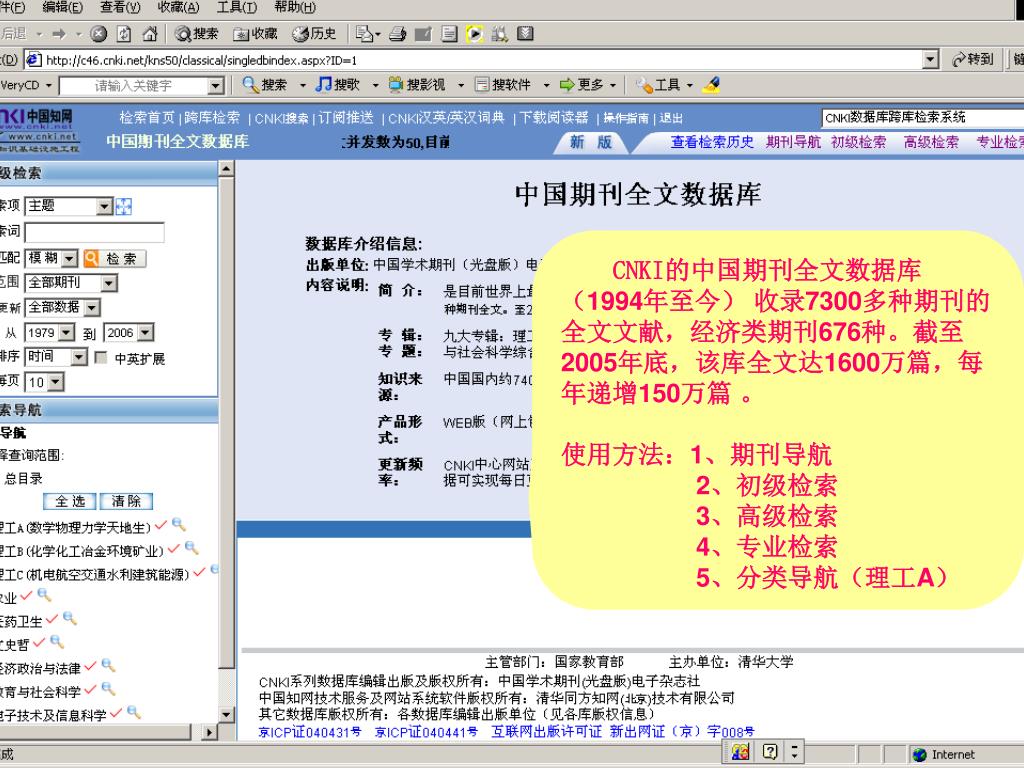Image resolution: width=1024 pixels, height=768 pixels.
Task: Open the 全部数据 update dropdown
Action: (92, 308)
